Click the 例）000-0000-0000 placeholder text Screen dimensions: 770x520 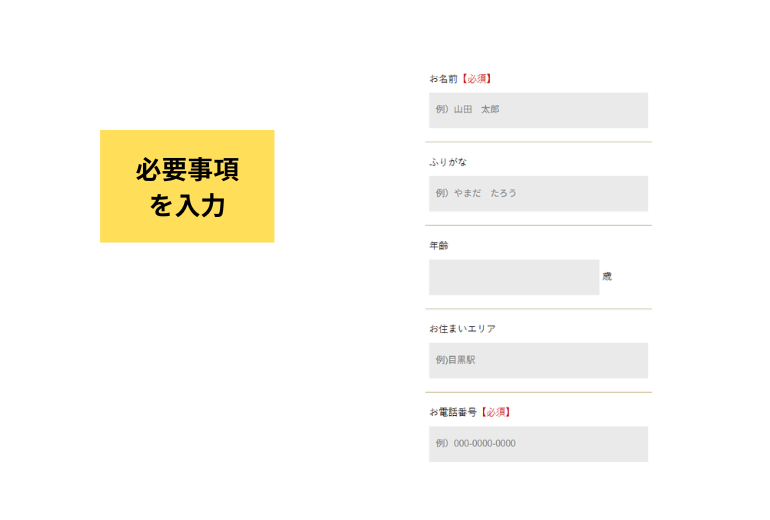click(x=476, y=444)
